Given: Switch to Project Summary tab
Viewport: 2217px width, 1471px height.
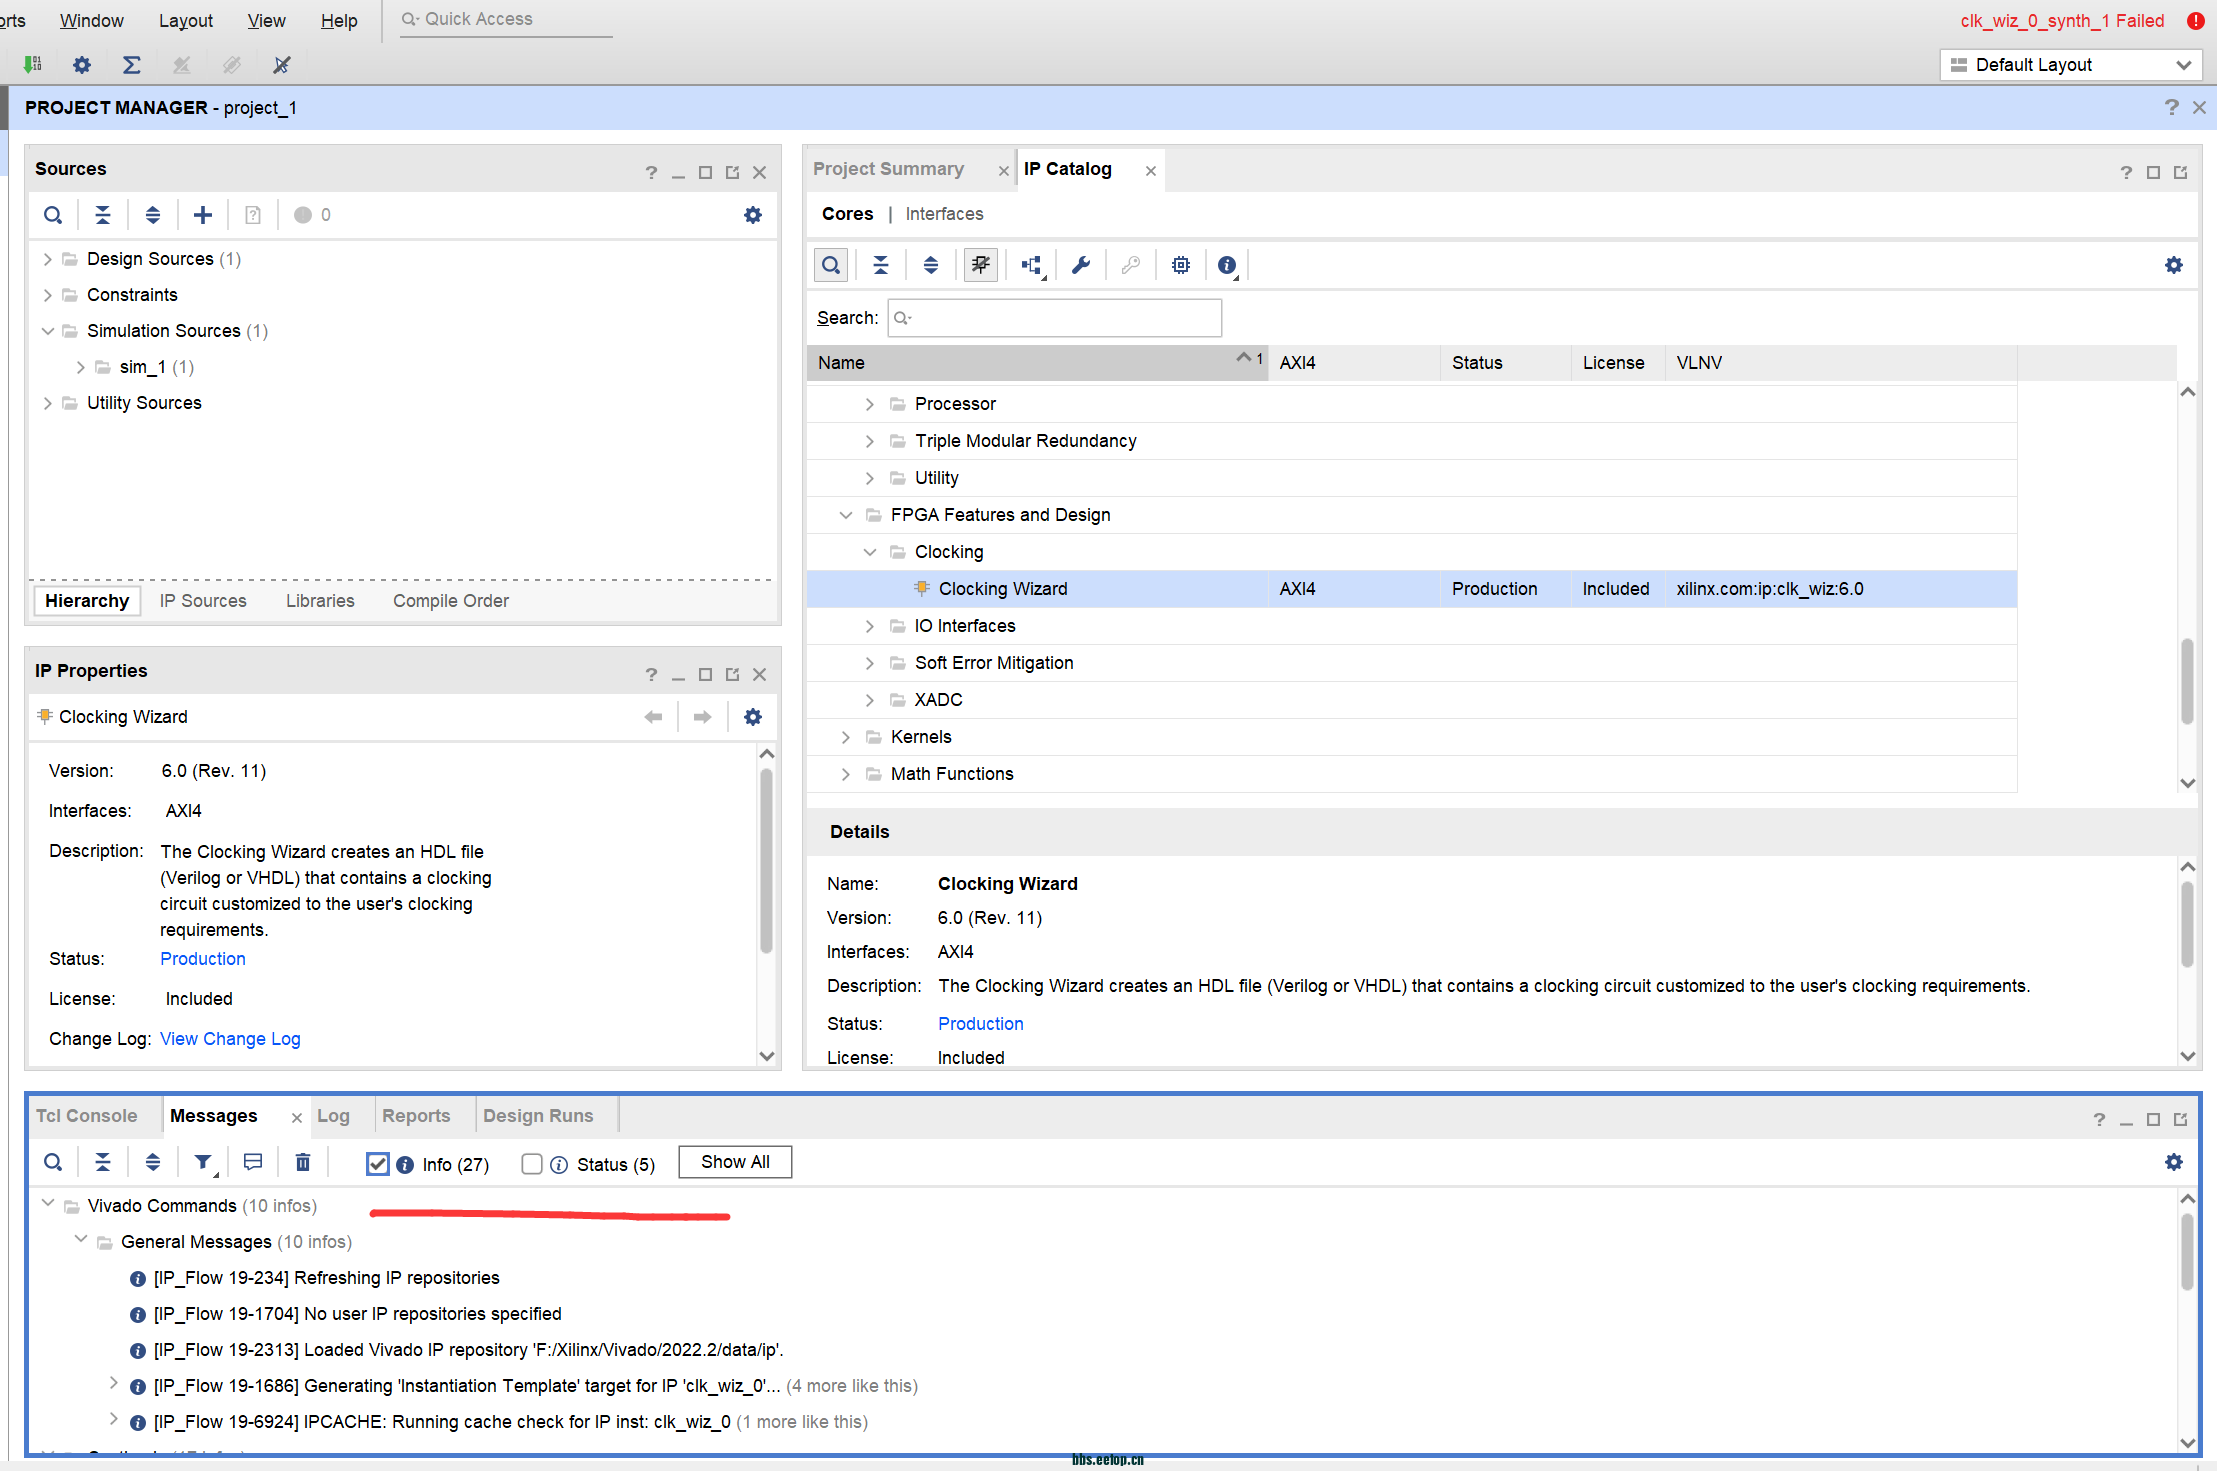Looking at the screenshot, I should coord(888,169).
